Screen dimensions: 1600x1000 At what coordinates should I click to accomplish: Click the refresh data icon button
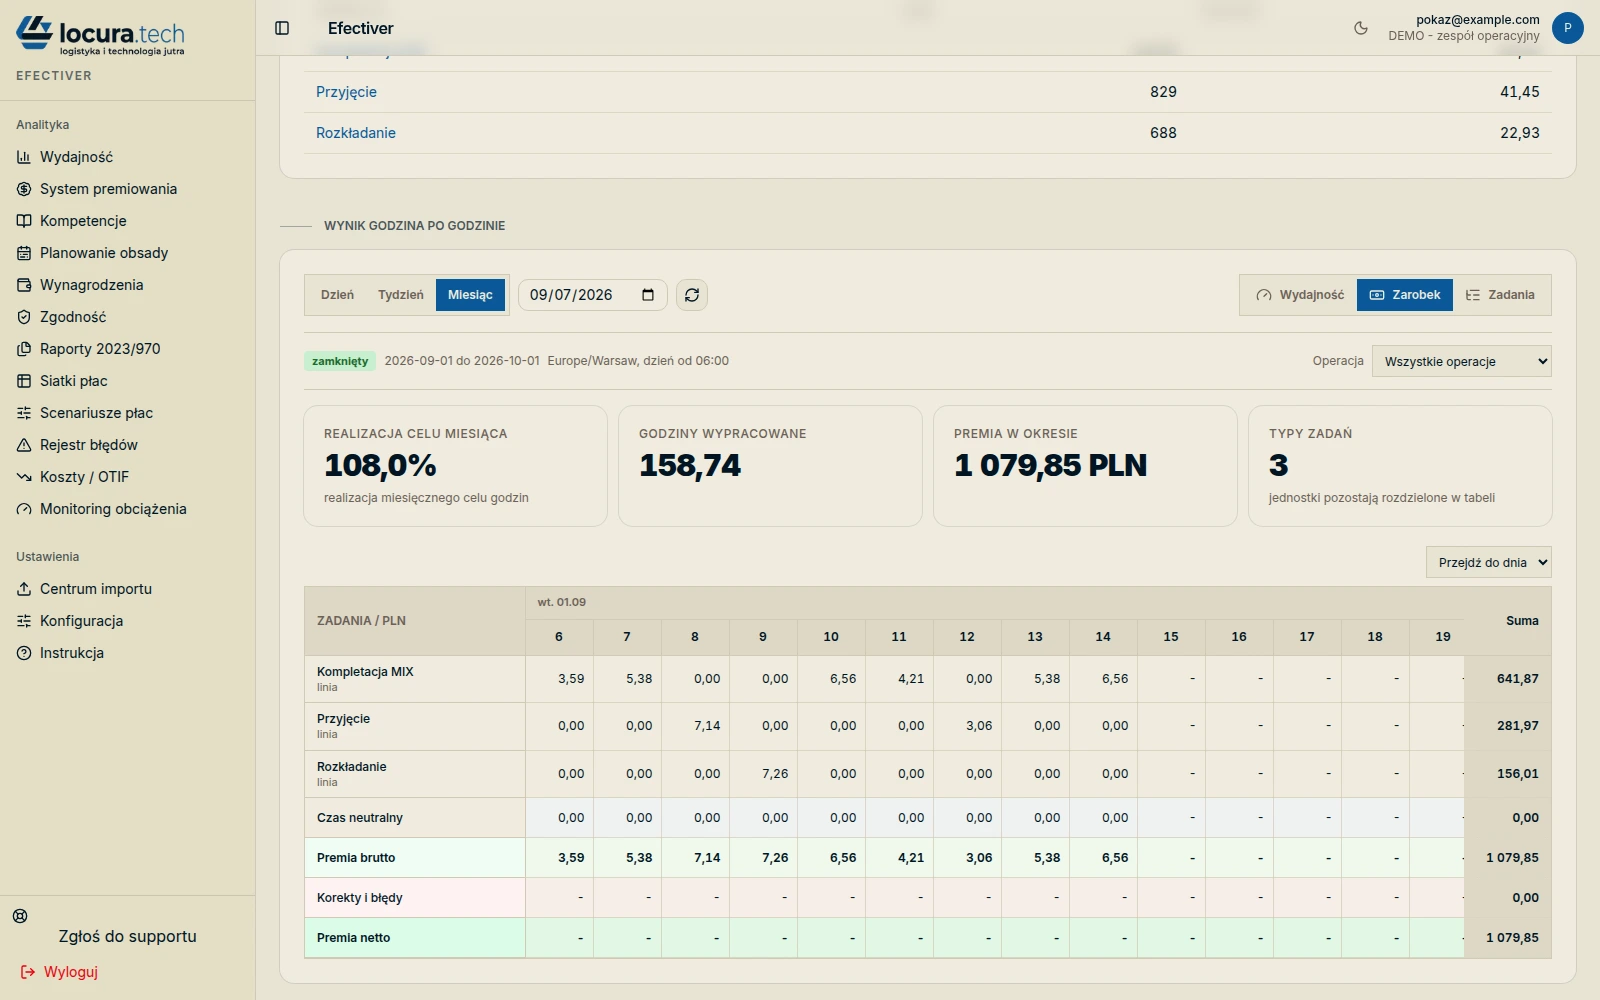[x=692, y=295]
